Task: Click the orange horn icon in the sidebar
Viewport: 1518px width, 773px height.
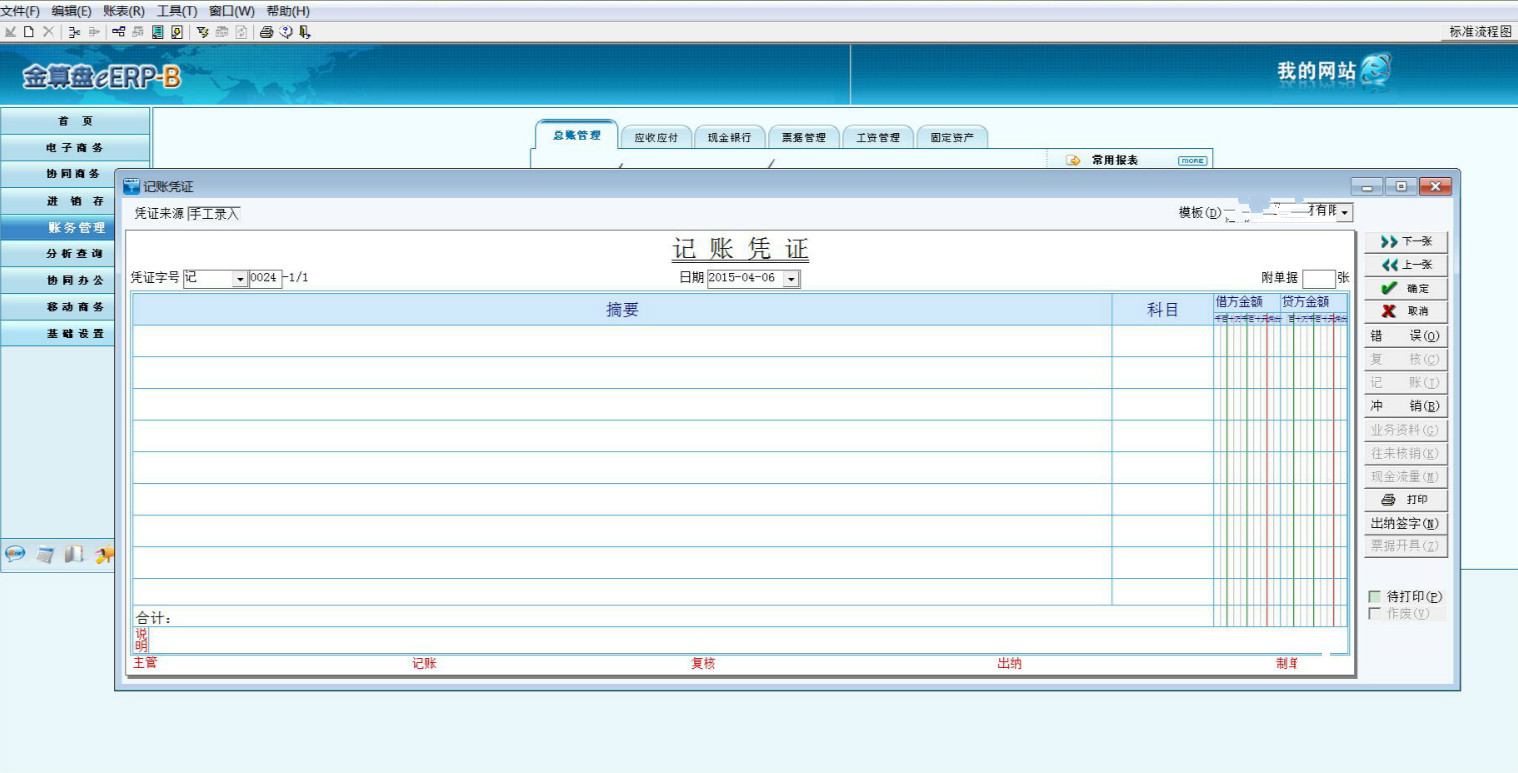Action: click(104, 554)
